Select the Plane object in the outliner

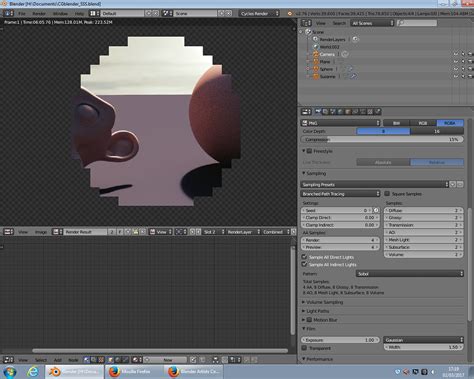[x=325, y=62]
